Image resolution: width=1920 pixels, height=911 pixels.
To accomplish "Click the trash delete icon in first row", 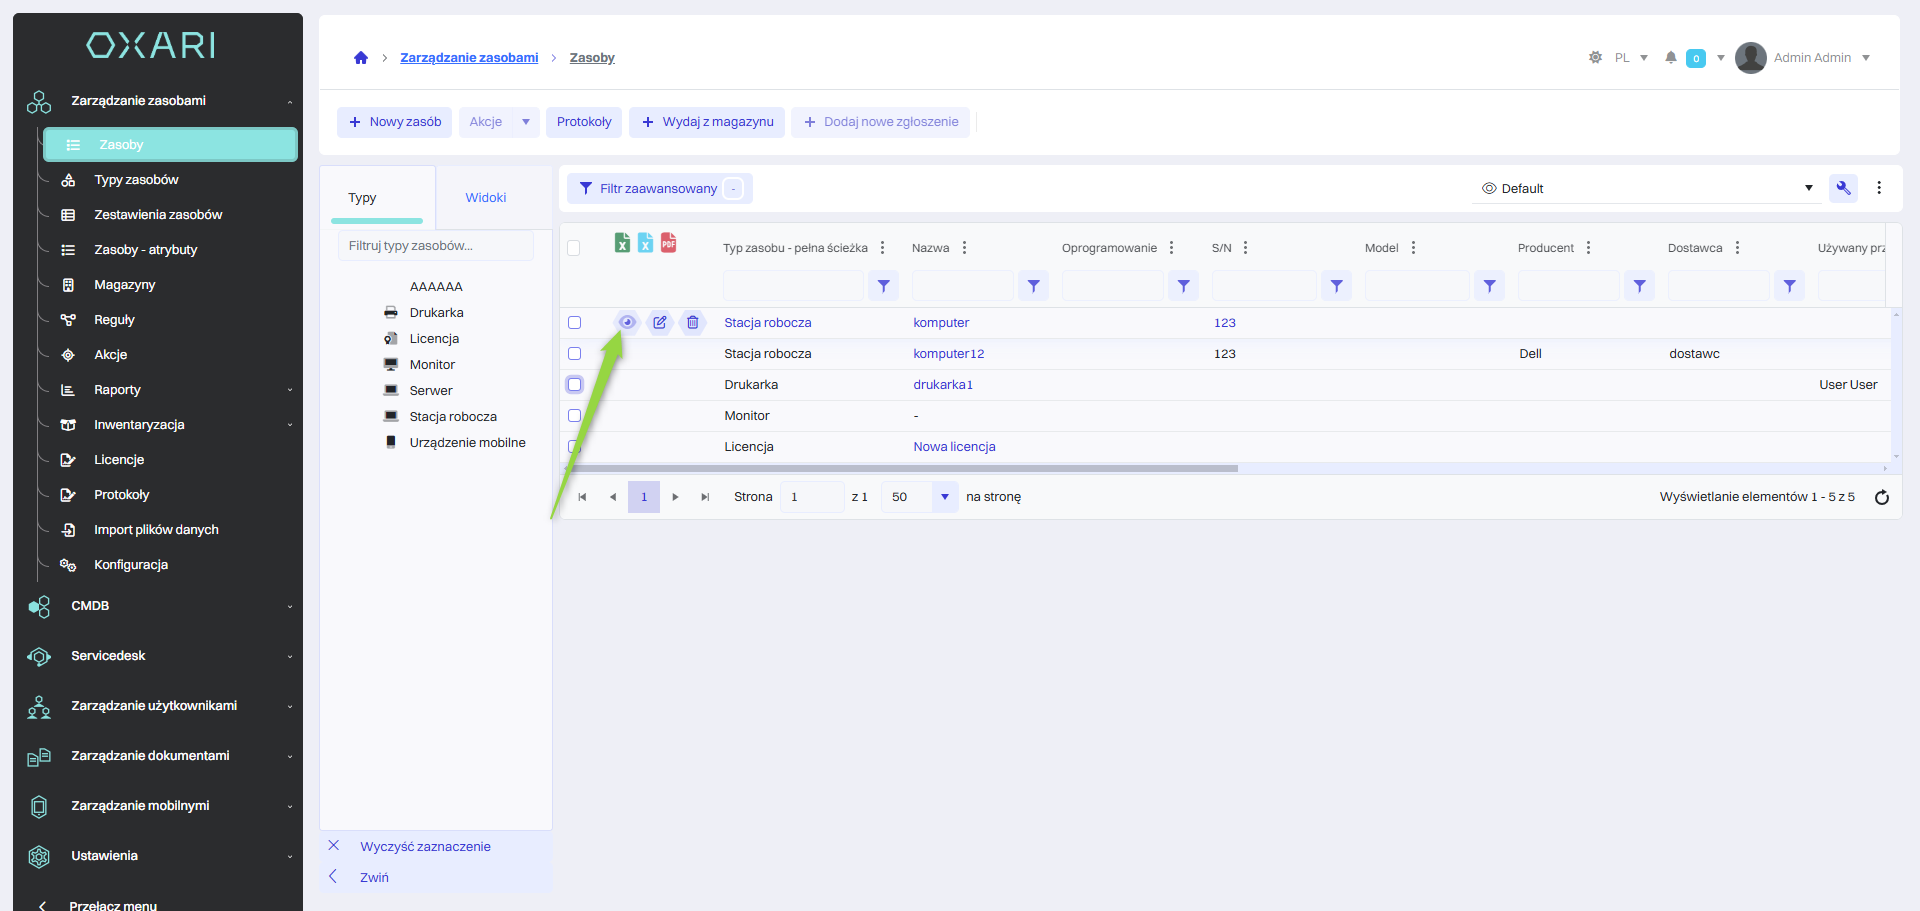I will pos(693,322).
